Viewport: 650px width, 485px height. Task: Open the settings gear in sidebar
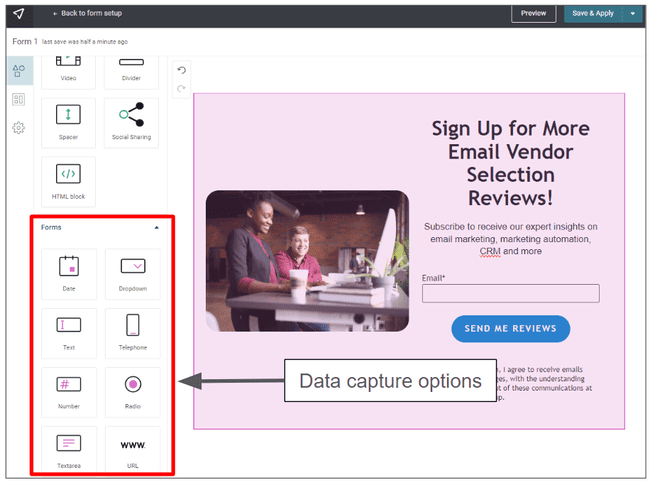pyautogui.click(x=19, y=128)
